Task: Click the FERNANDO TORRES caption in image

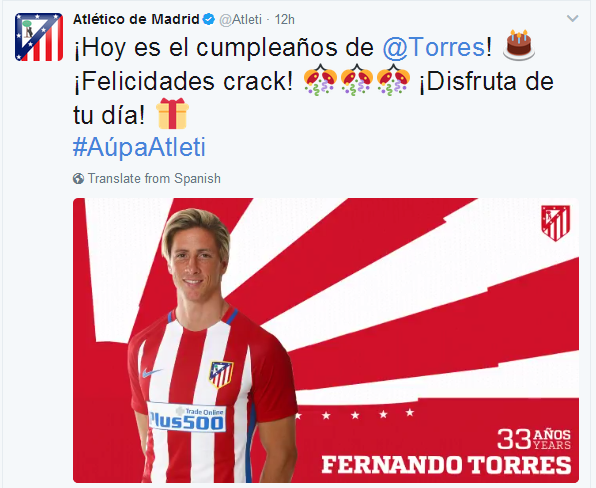Action: point(446,465)
